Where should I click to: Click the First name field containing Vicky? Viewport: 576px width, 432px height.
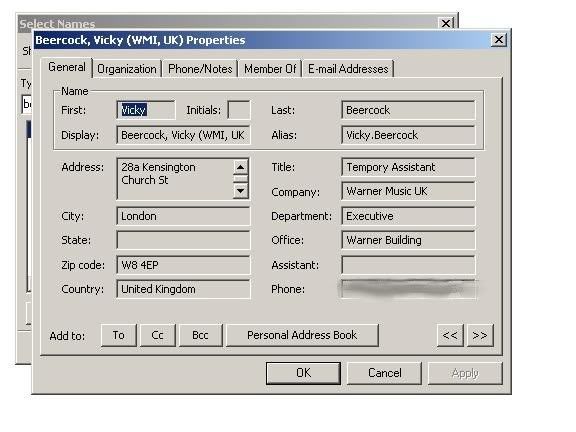(146, 110)
